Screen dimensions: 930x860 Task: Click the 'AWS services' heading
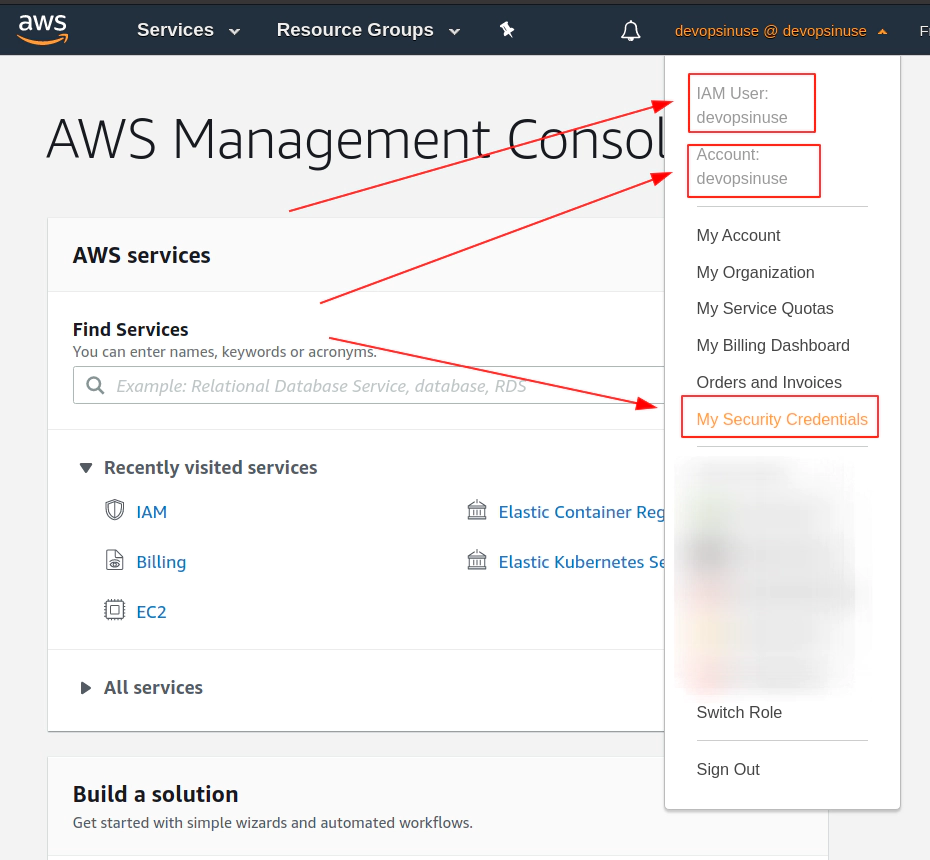[141, 255]
